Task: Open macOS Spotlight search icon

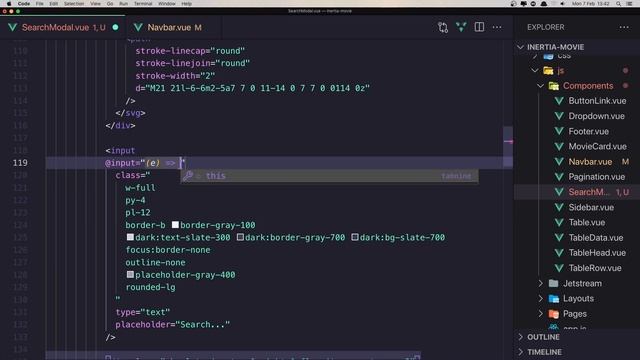Action: coord(619,4)
